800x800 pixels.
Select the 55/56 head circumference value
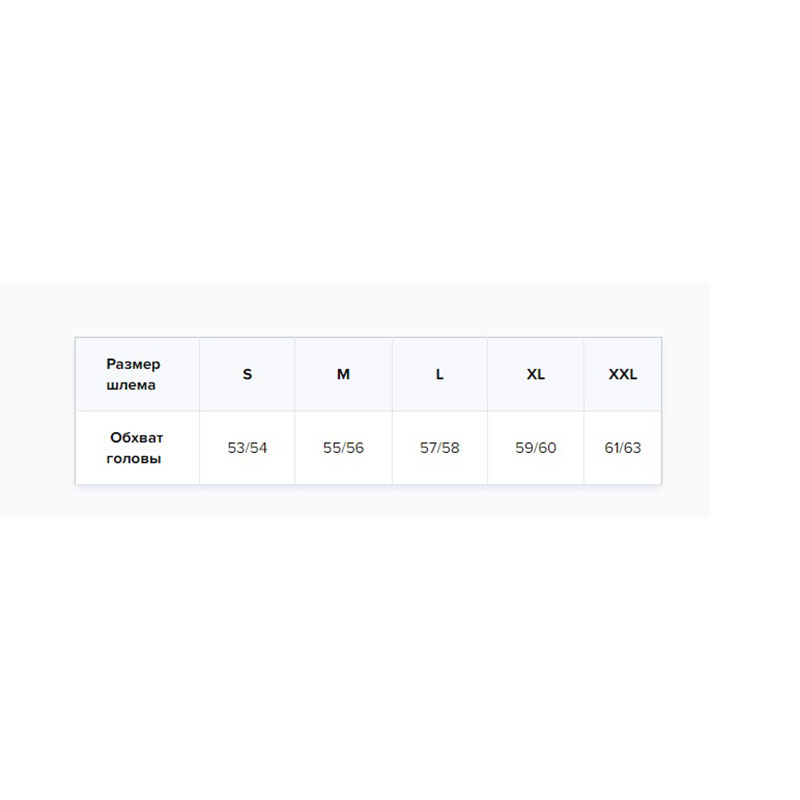(x=343, y=448)
